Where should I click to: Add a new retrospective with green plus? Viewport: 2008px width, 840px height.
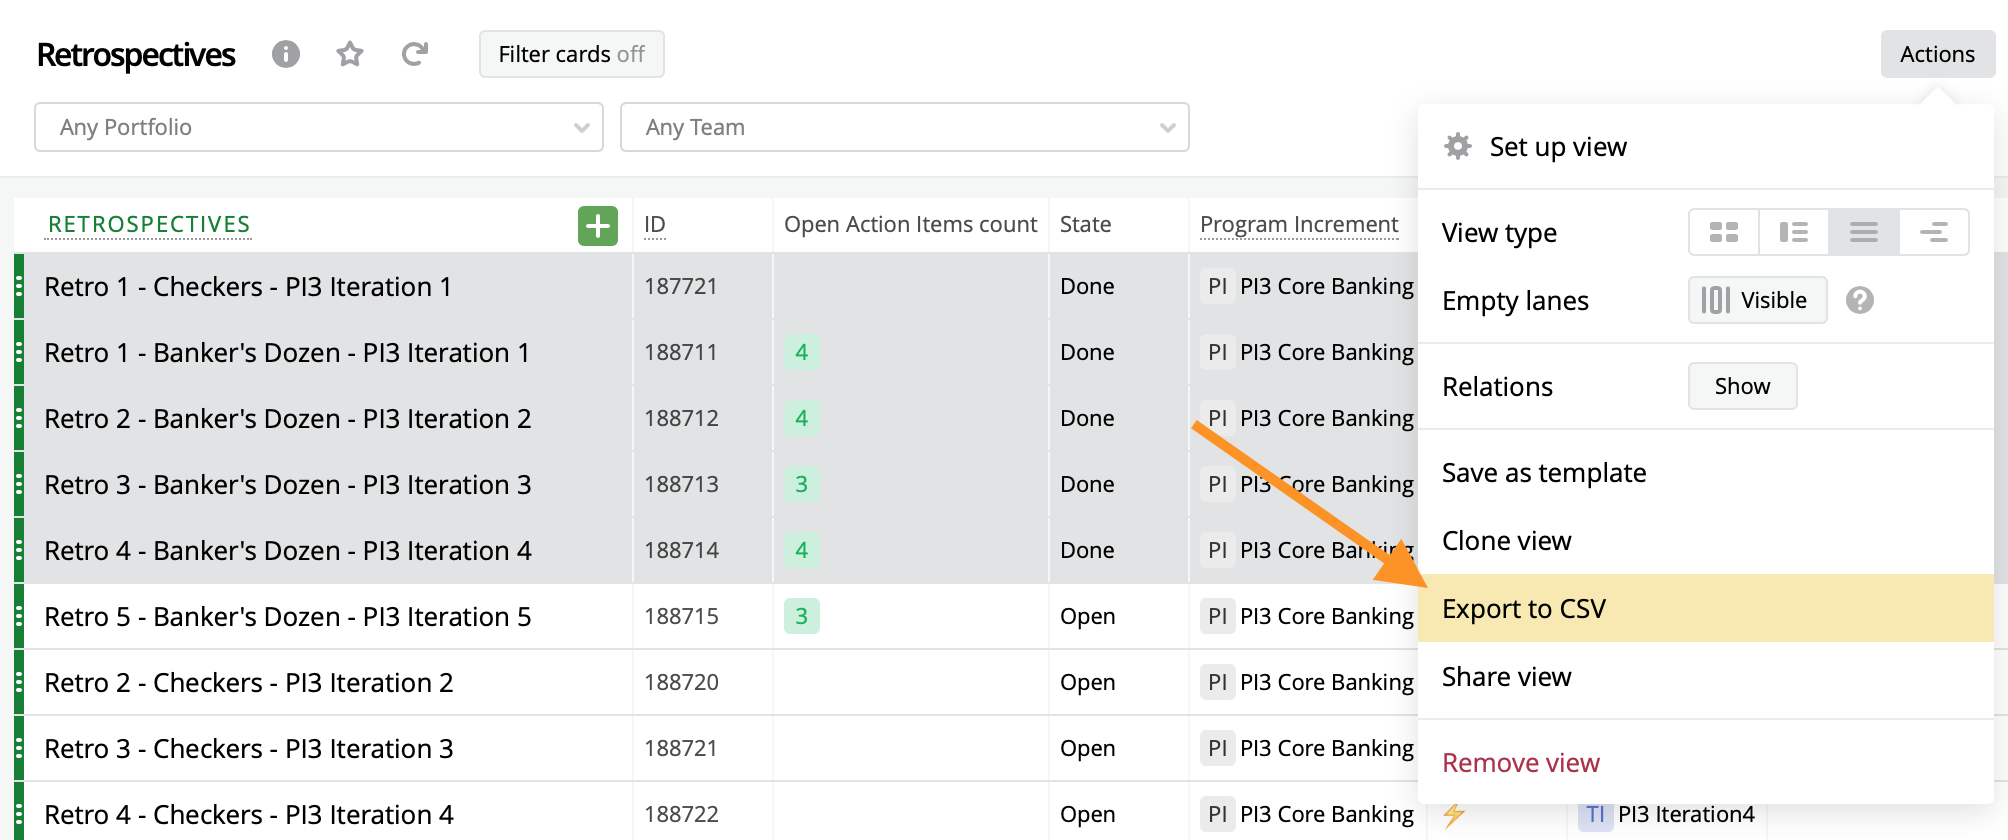click(597, 226)
